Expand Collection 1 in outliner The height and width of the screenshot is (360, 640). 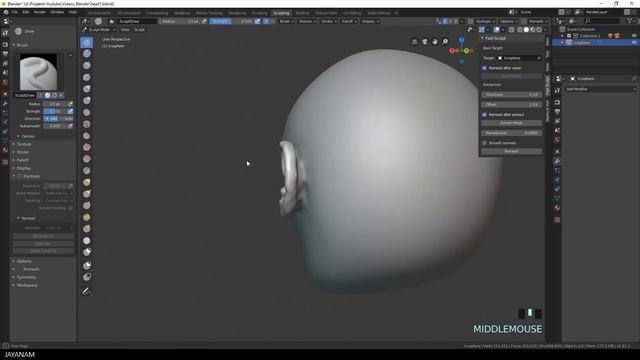(563, 36)
